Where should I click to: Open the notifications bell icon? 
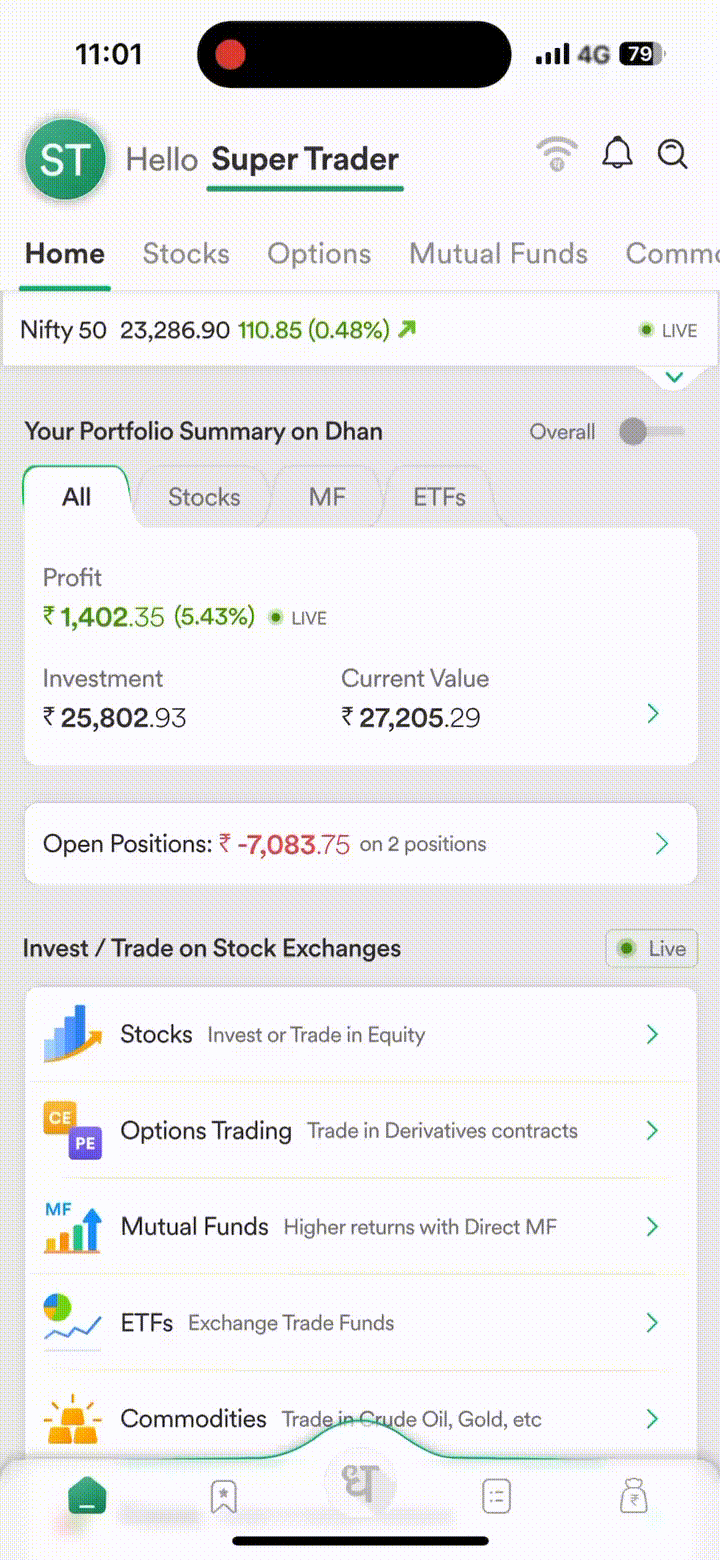pyautogui.click(x=617, y=155)
